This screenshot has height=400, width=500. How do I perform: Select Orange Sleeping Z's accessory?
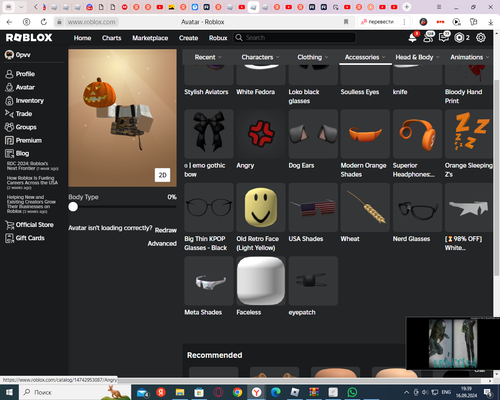(x=469, y=134)
